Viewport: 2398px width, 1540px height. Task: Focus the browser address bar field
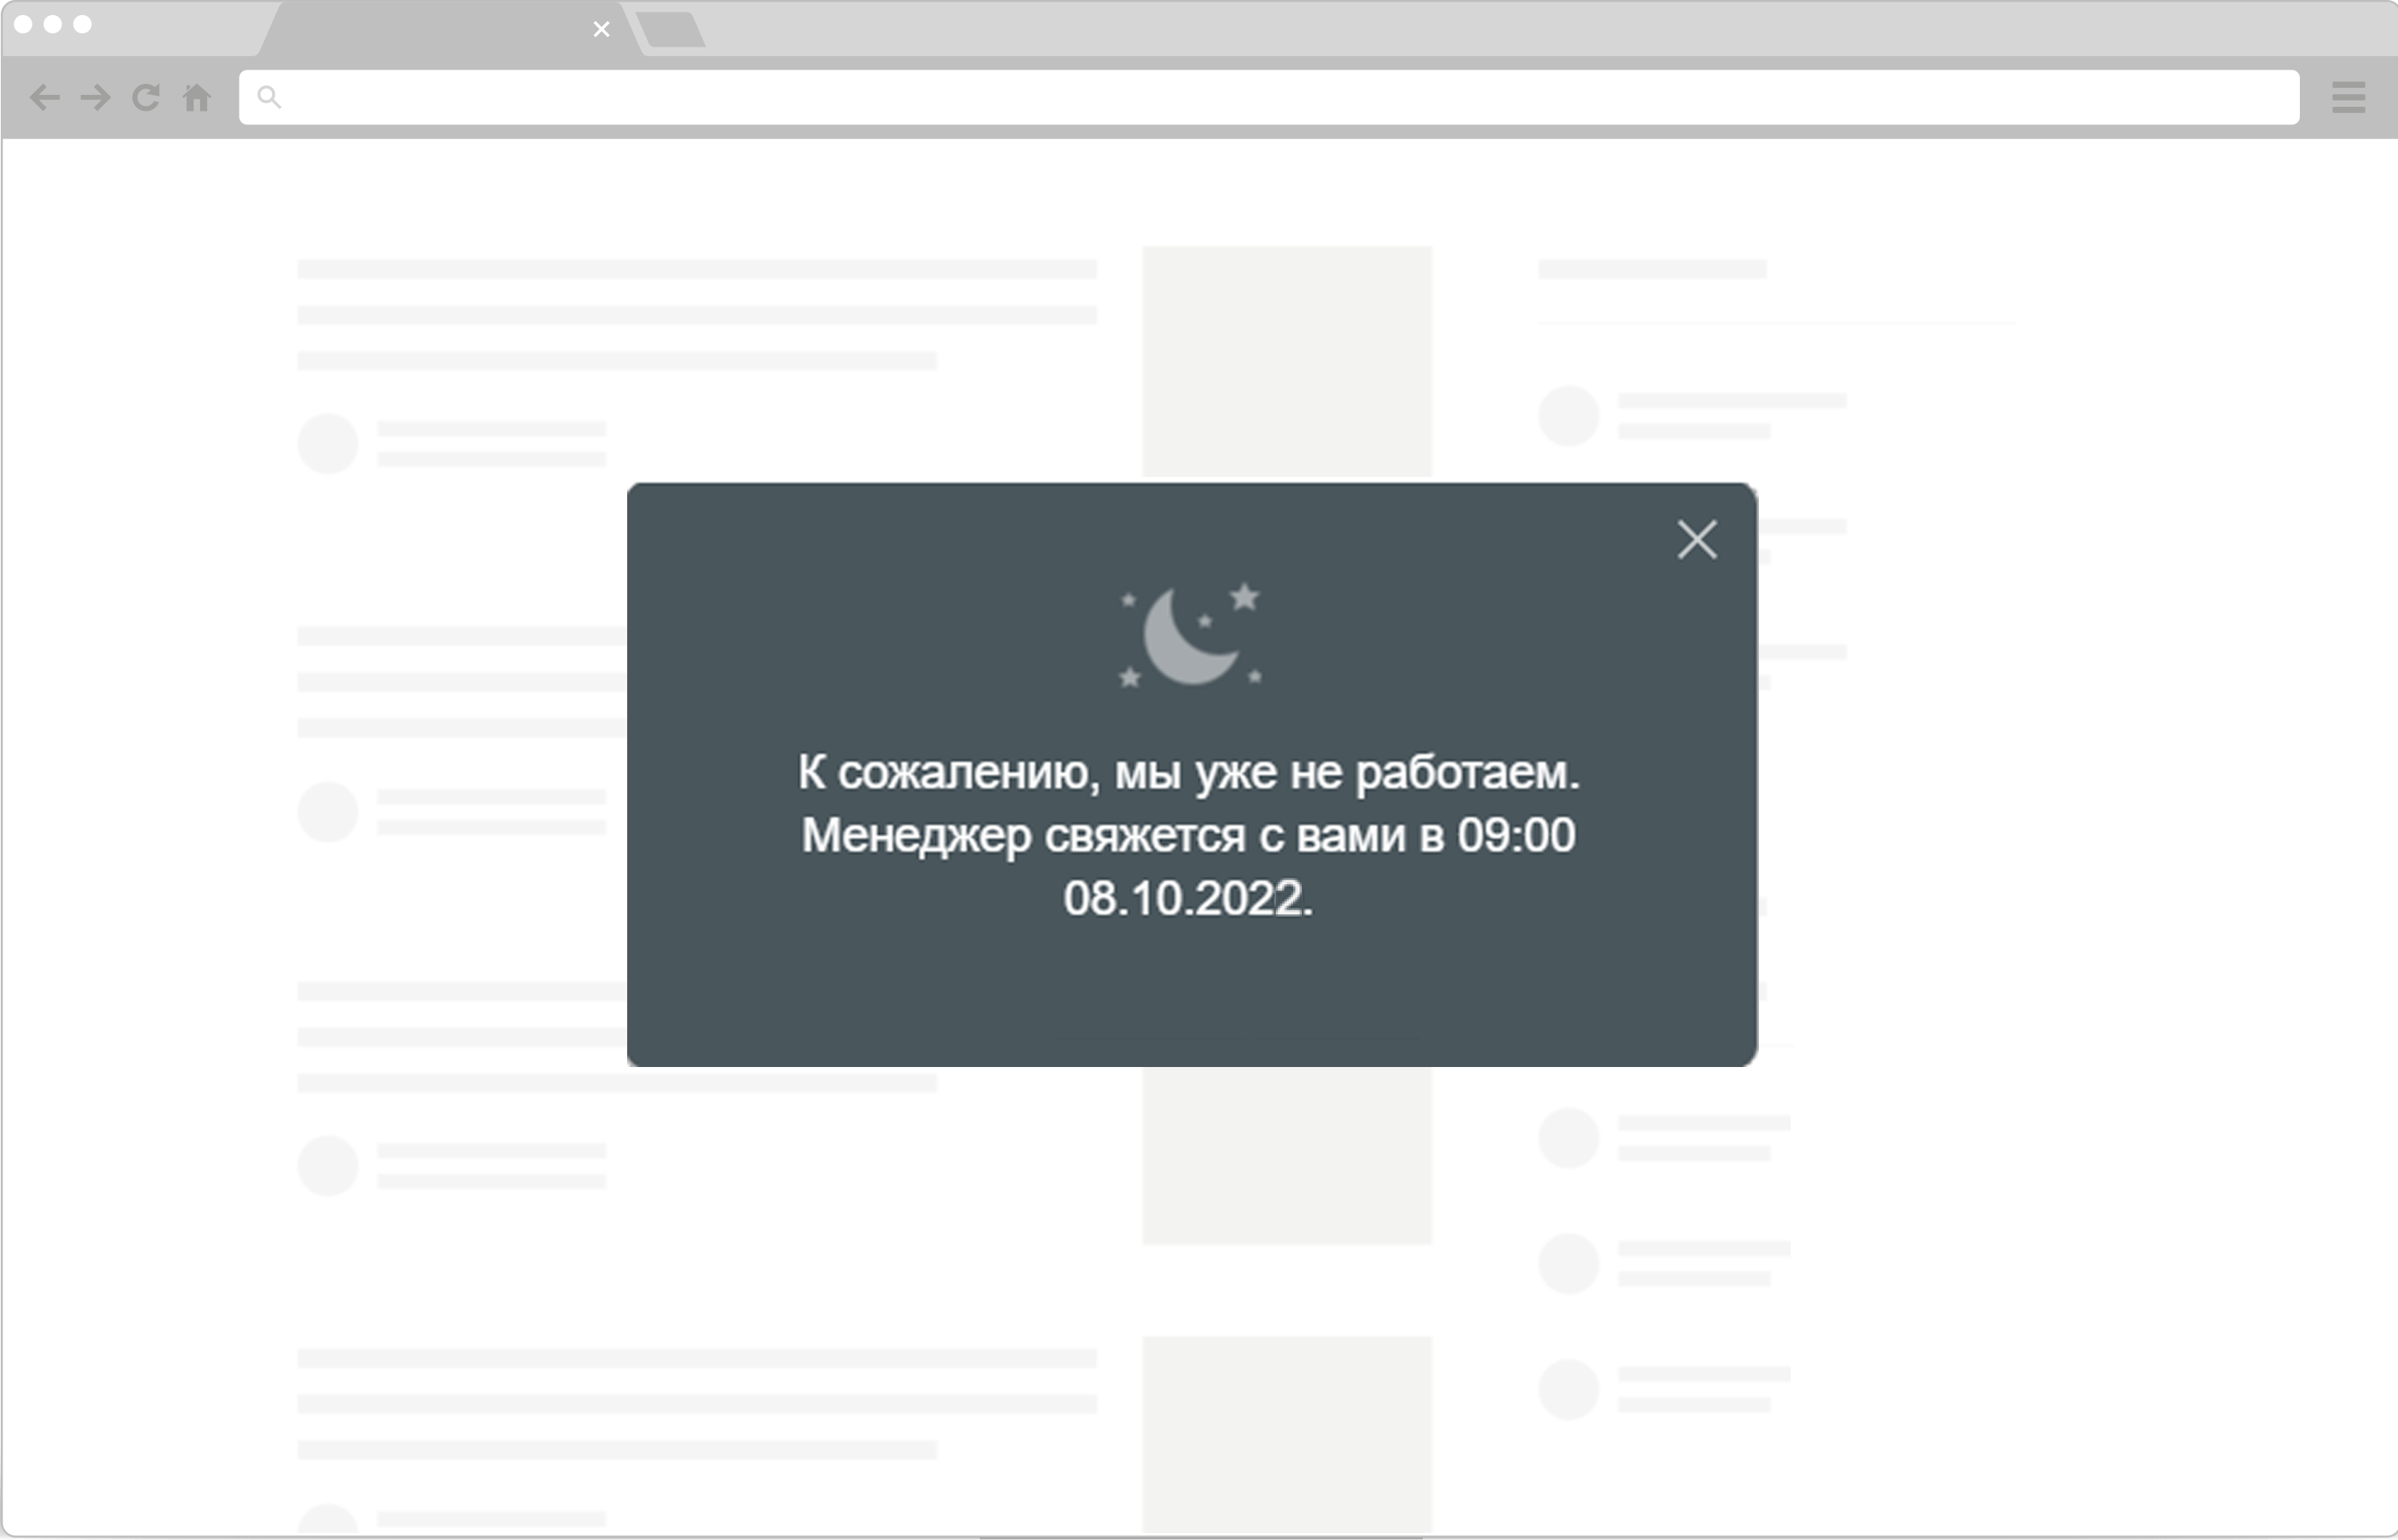pos(1270,97)
